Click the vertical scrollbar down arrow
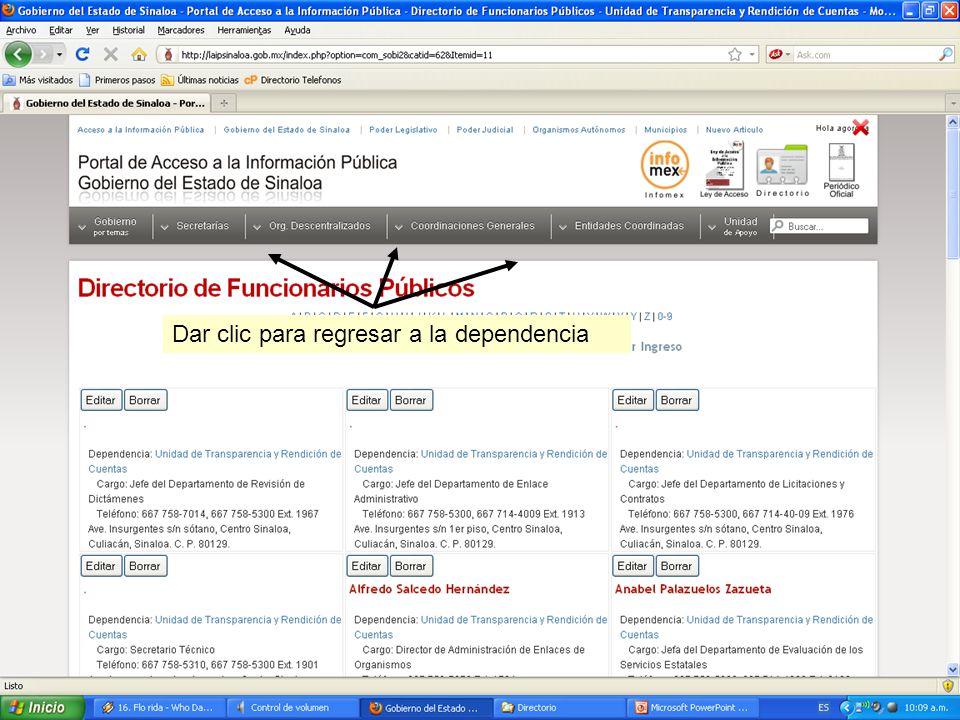This screenshot has width=960, height=720. pos(953,669)
